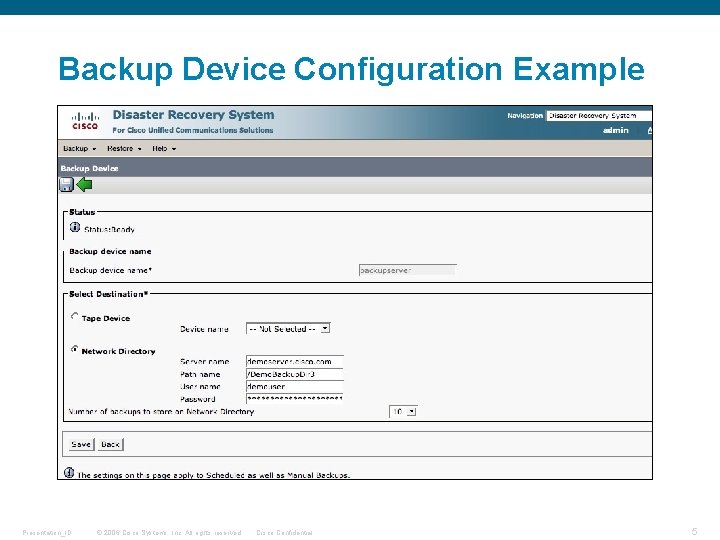Click the Server name input field
720x540 pixels.
tap(295, 361)
